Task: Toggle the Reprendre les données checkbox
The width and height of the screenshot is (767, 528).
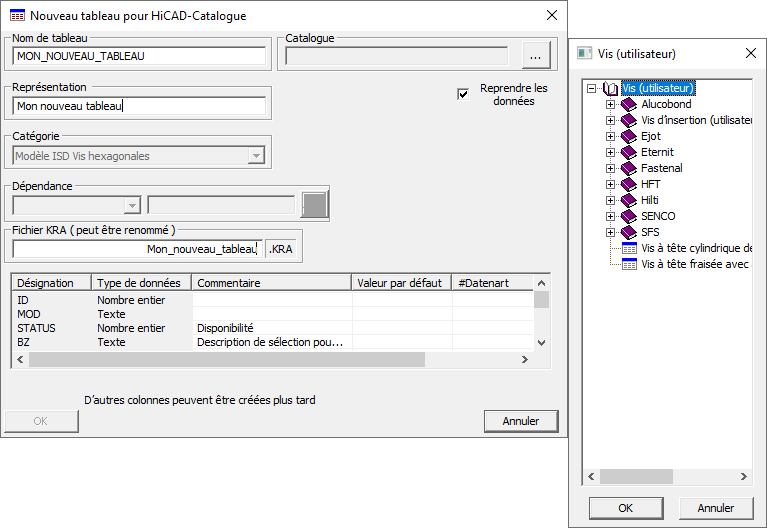Action: (x=463, y=94)
